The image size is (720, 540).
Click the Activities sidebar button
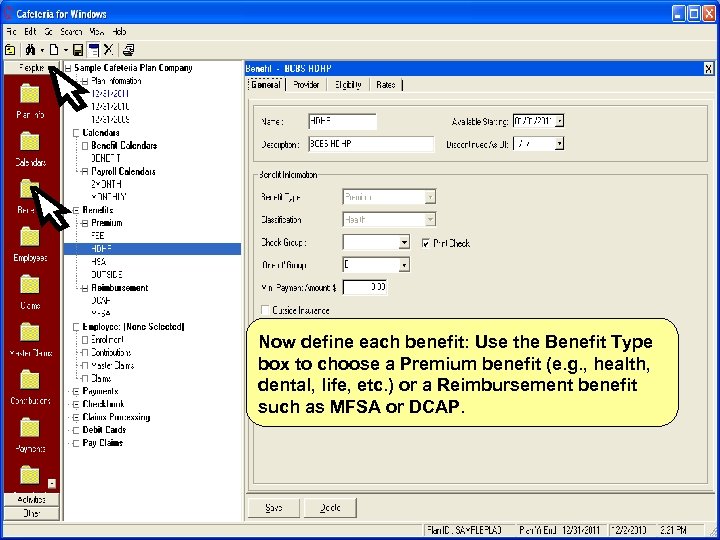coord(31,499)
